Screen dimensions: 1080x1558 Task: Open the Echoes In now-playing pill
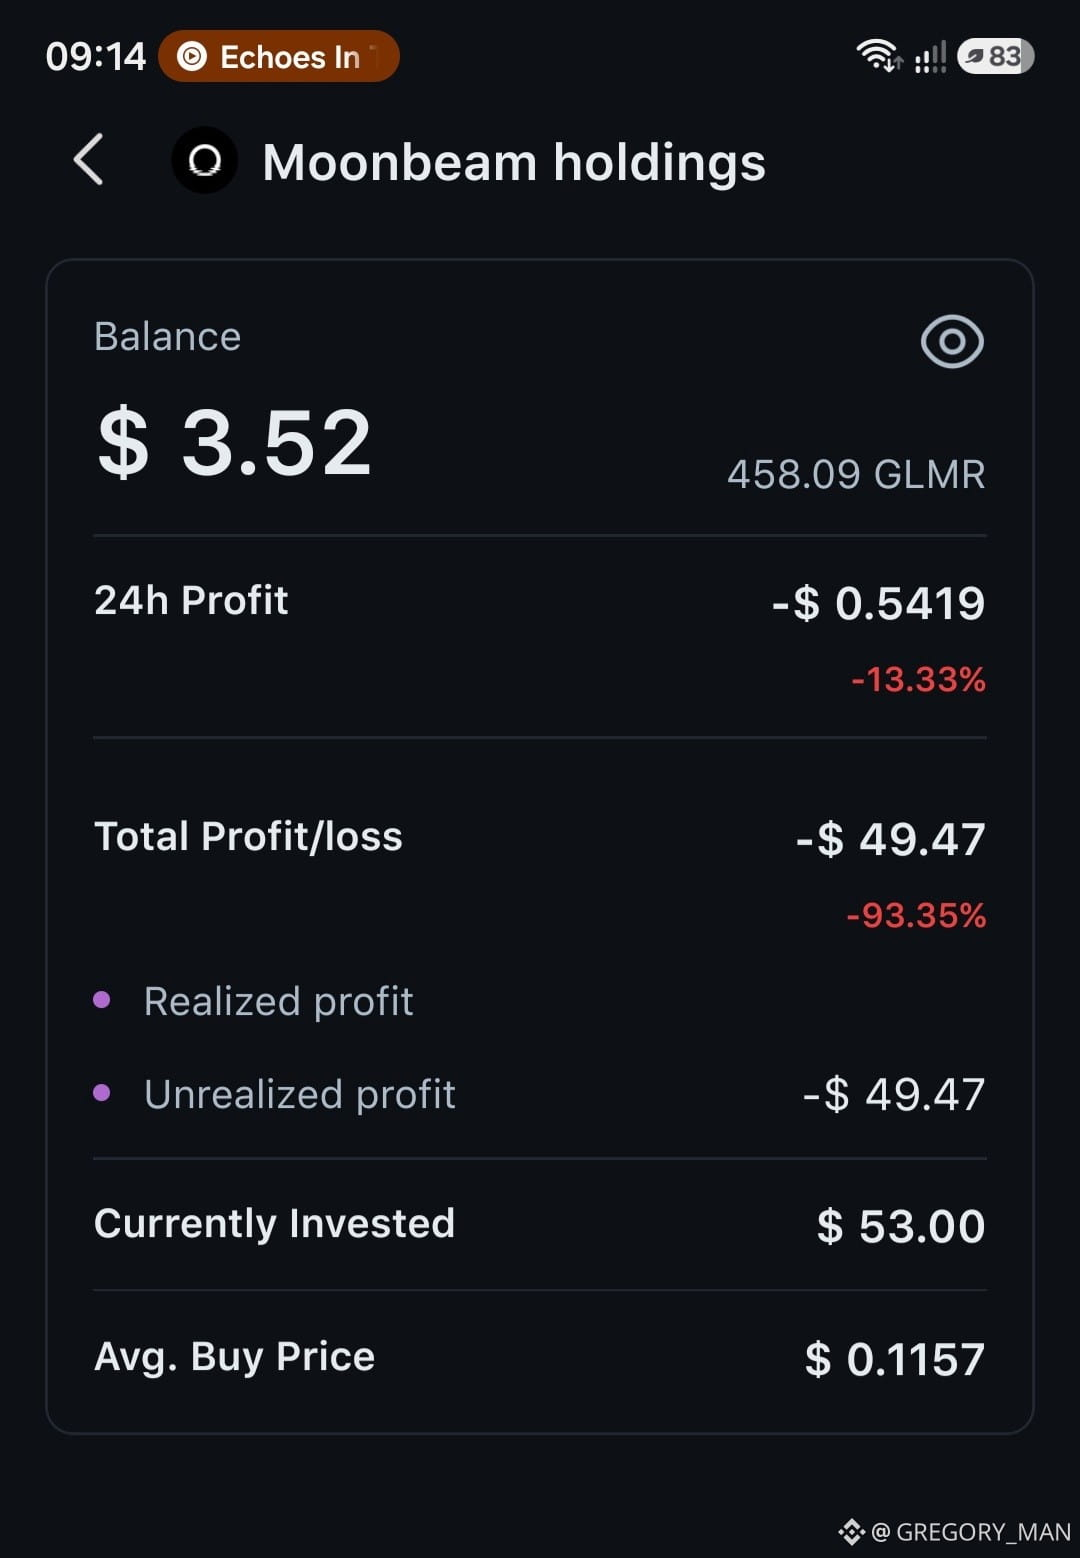(x=279, y=56)
